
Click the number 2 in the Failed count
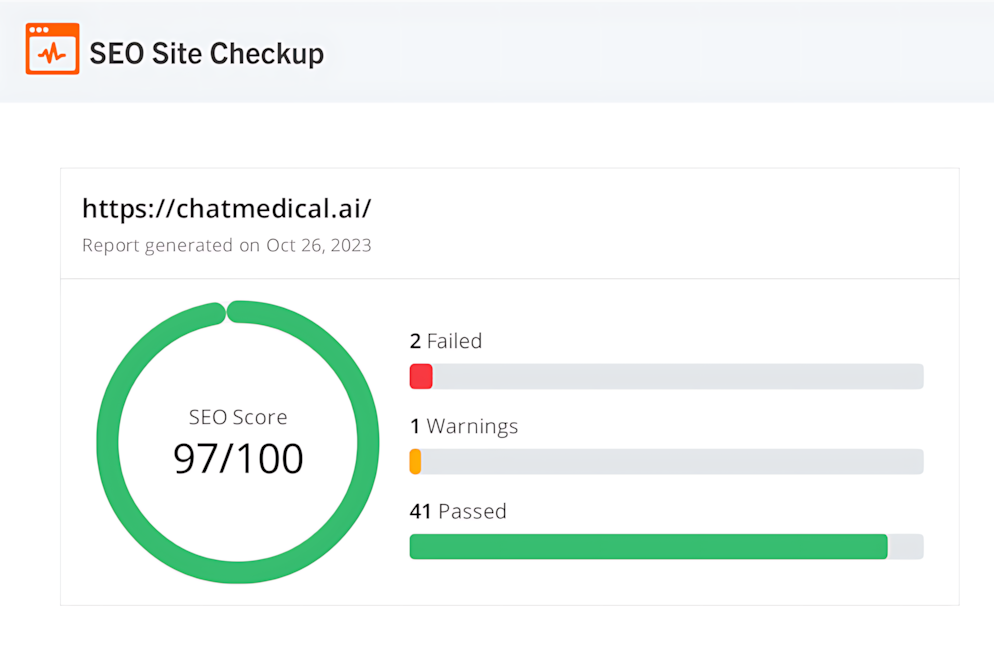pos(415,341)
